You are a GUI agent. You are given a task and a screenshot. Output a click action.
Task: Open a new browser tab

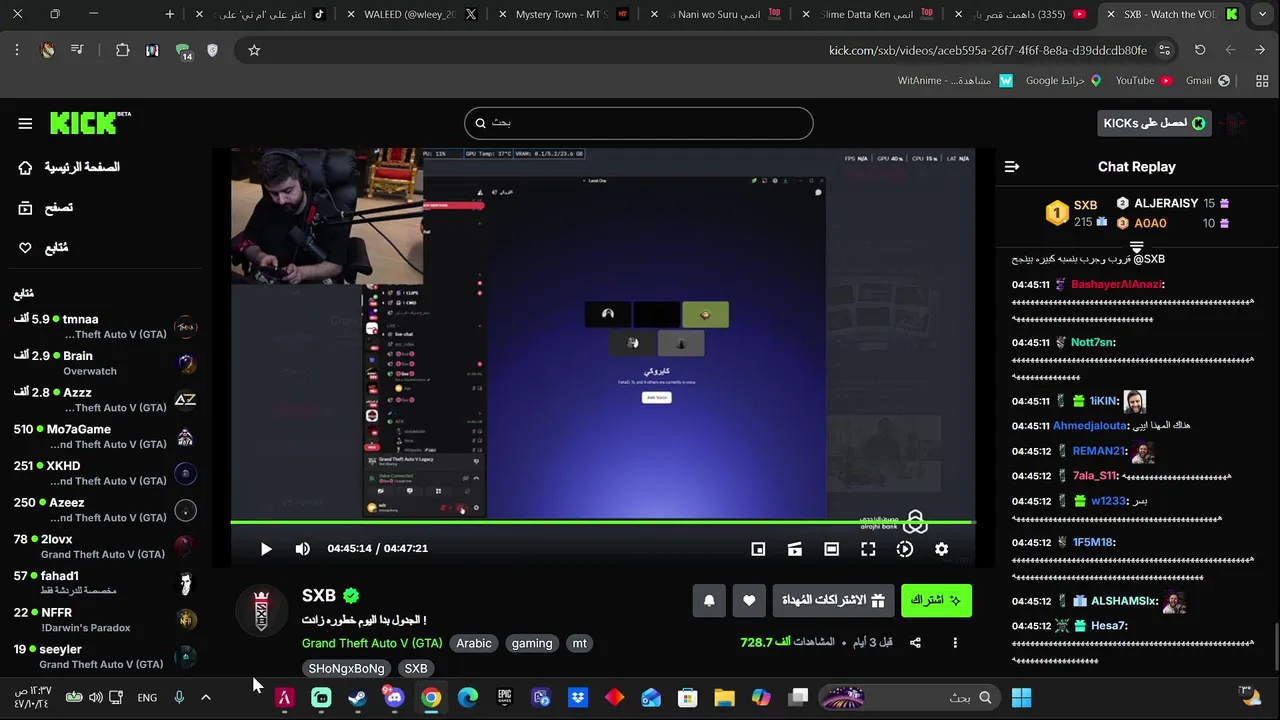tap(169, 14)
